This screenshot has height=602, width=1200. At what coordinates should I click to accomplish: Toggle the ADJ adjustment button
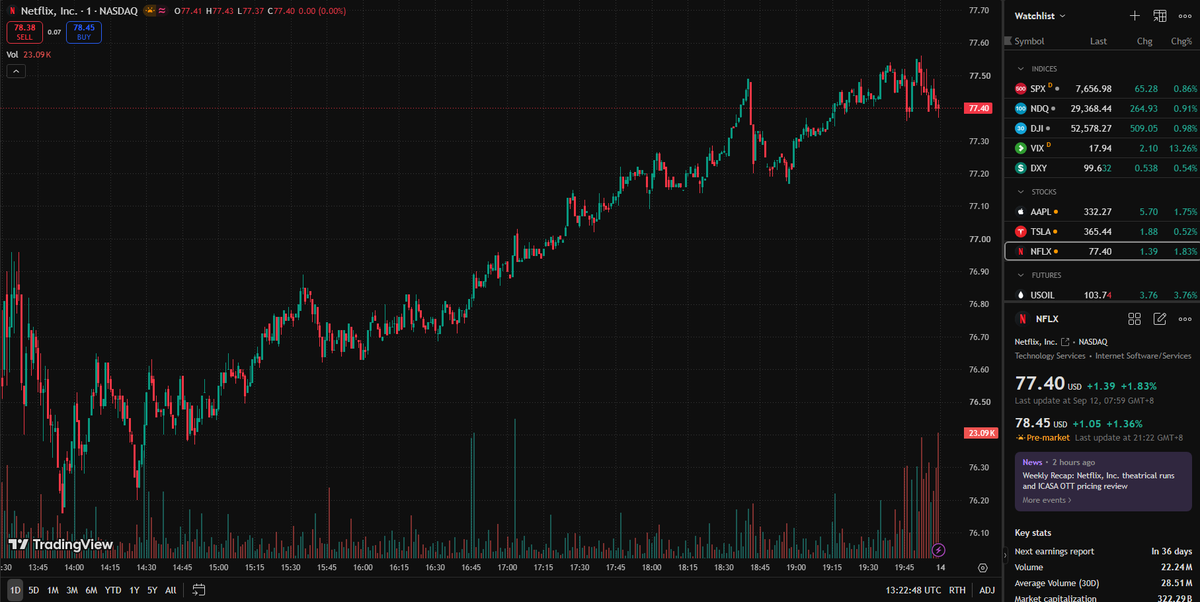click(x=987, y=590)
